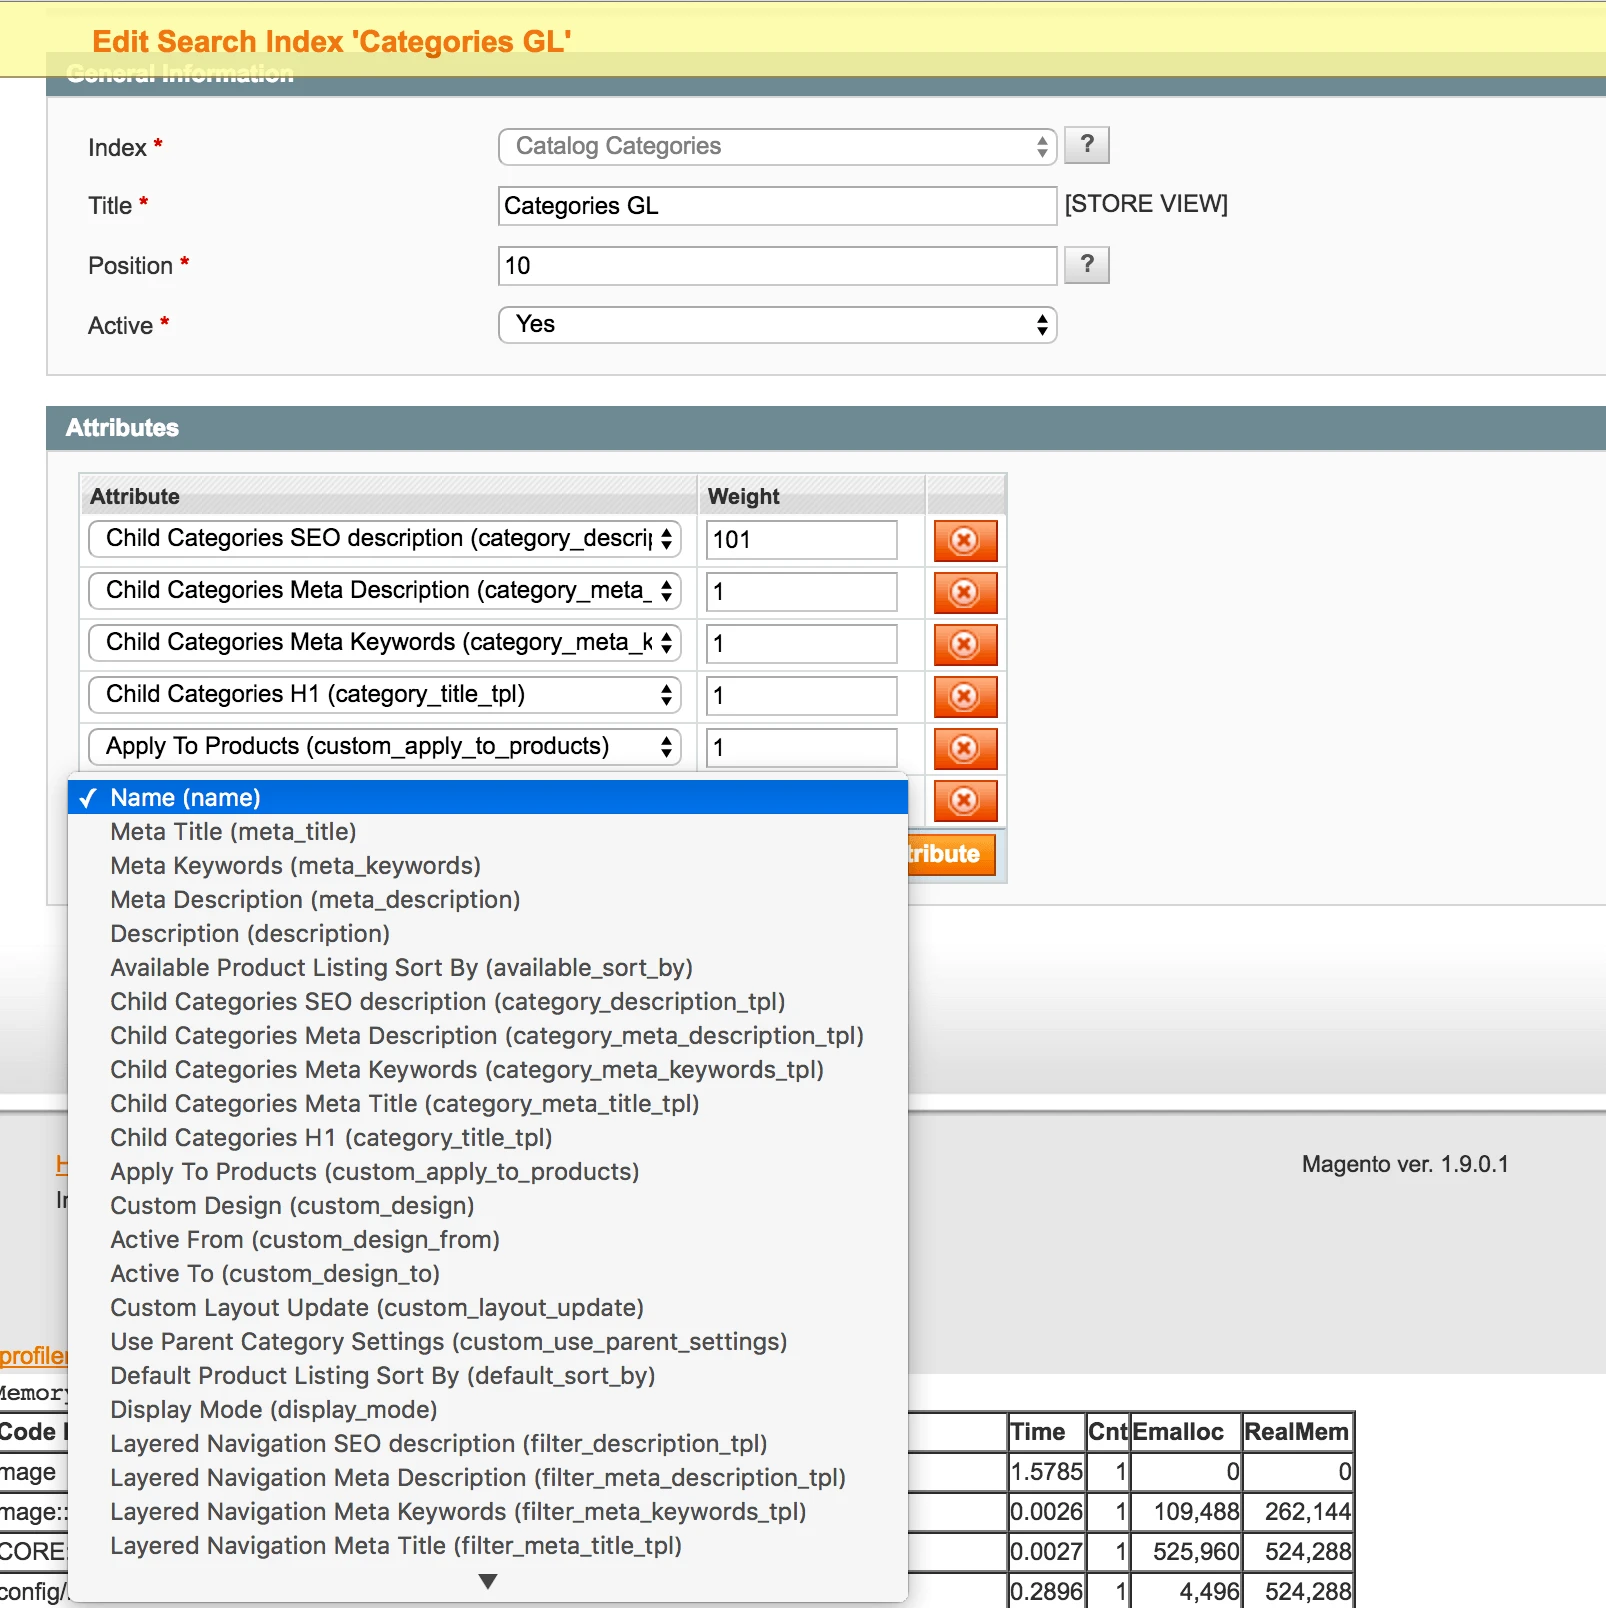This screenshot has width=1606, height=1608.
Task: Open the Active setting dropdown
Action: click(x=777, y=325)
